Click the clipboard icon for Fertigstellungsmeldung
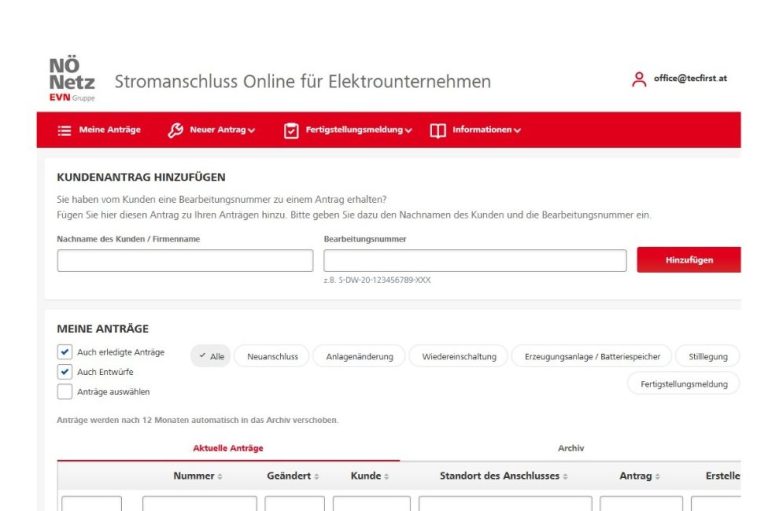The width and height of the screenshot is (768, 511). (291, 130)
